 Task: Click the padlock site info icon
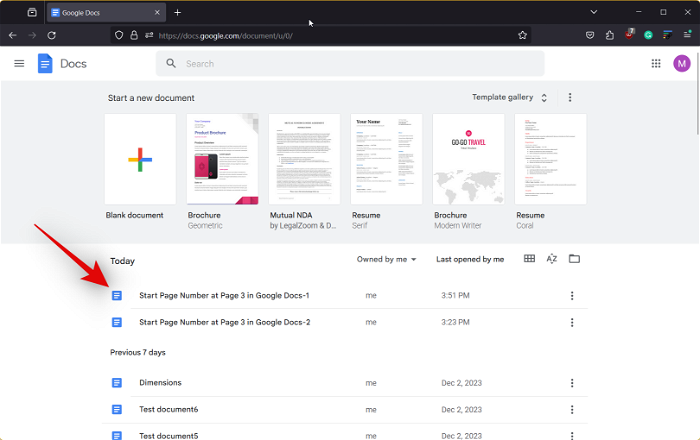pyautogui.click(x=134, y=35)
